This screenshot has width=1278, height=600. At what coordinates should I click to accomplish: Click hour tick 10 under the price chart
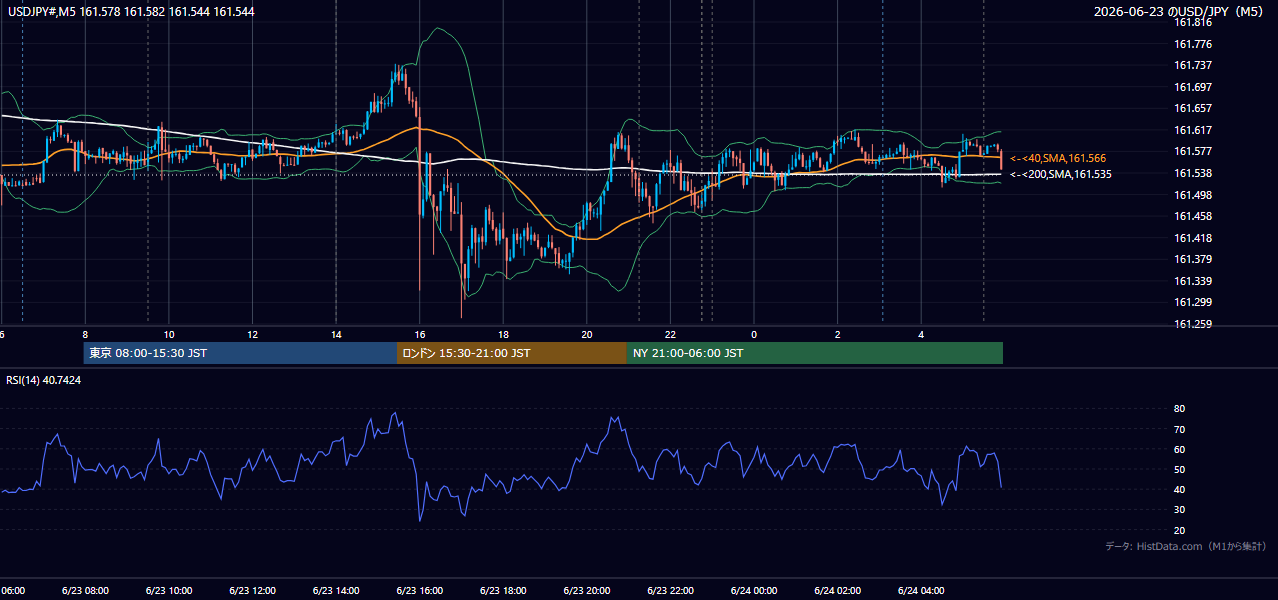[168, 334]
